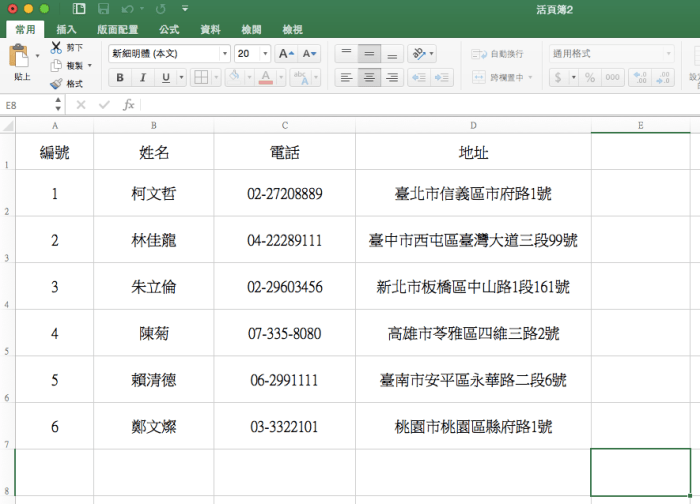Click the formula bar cancel X icon

81,105
